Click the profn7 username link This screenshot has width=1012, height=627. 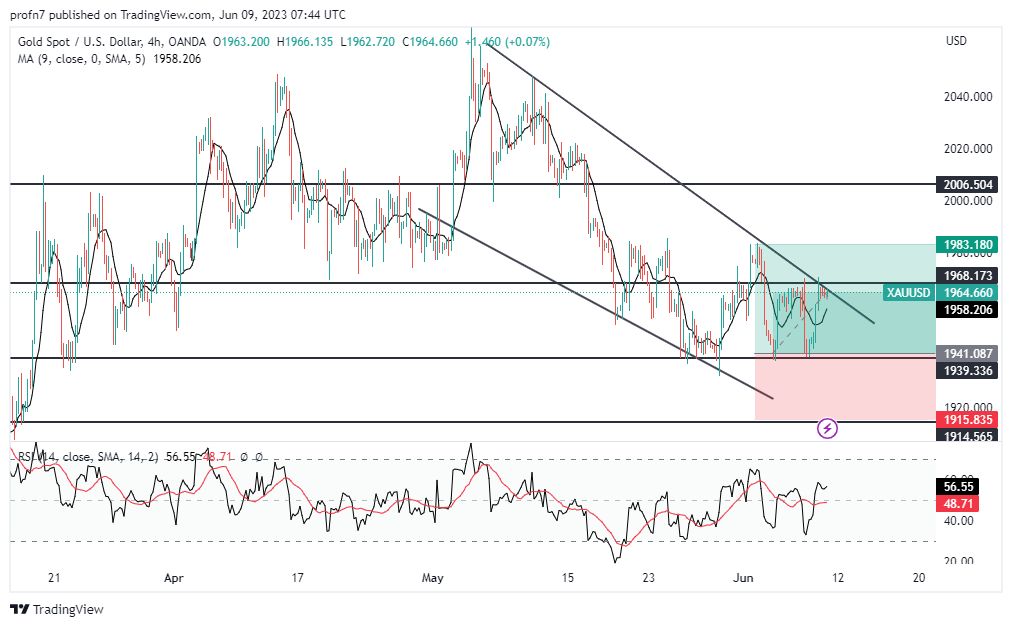tap(26, 15)
